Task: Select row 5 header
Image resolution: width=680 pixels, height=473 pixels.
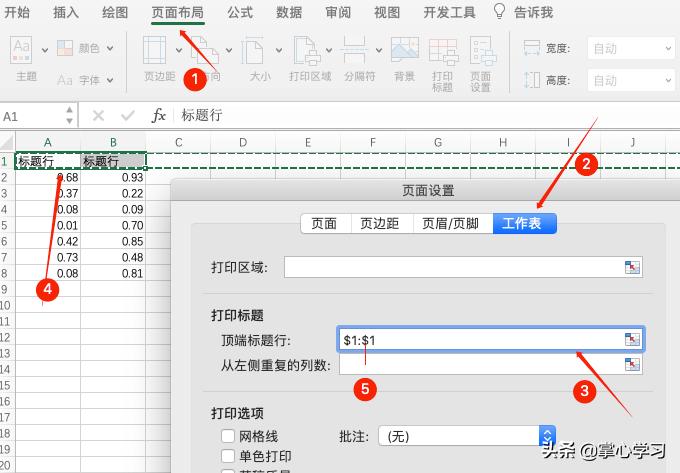Action: coord(7,225)
